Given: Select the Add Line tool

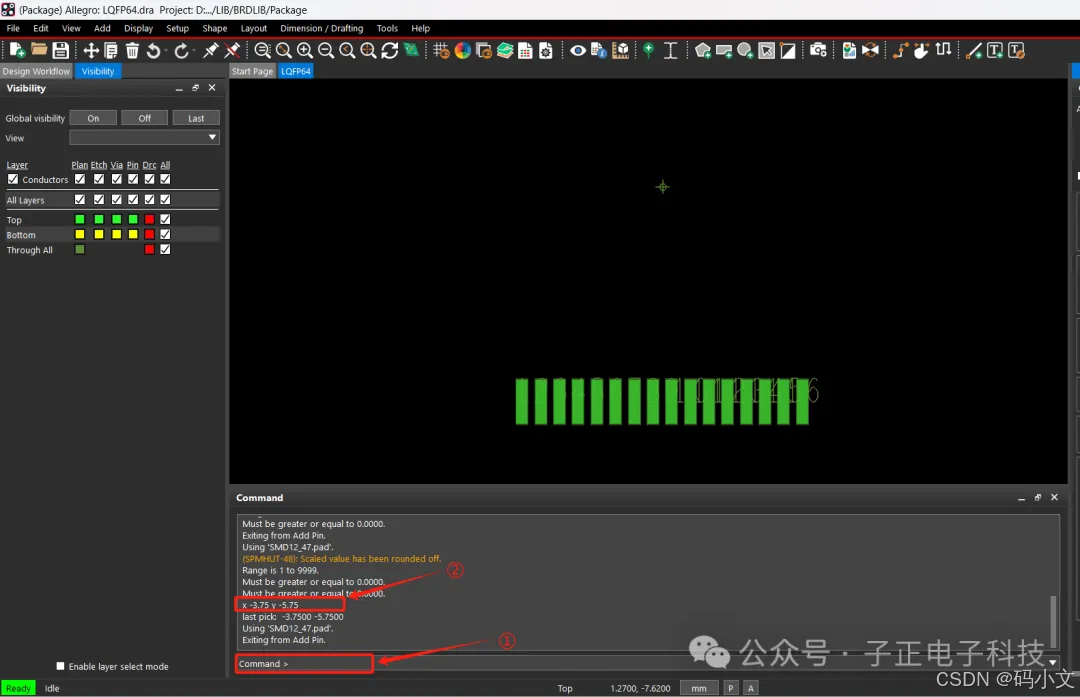Looking at the screenshot, I should click(x=973, y=50).
